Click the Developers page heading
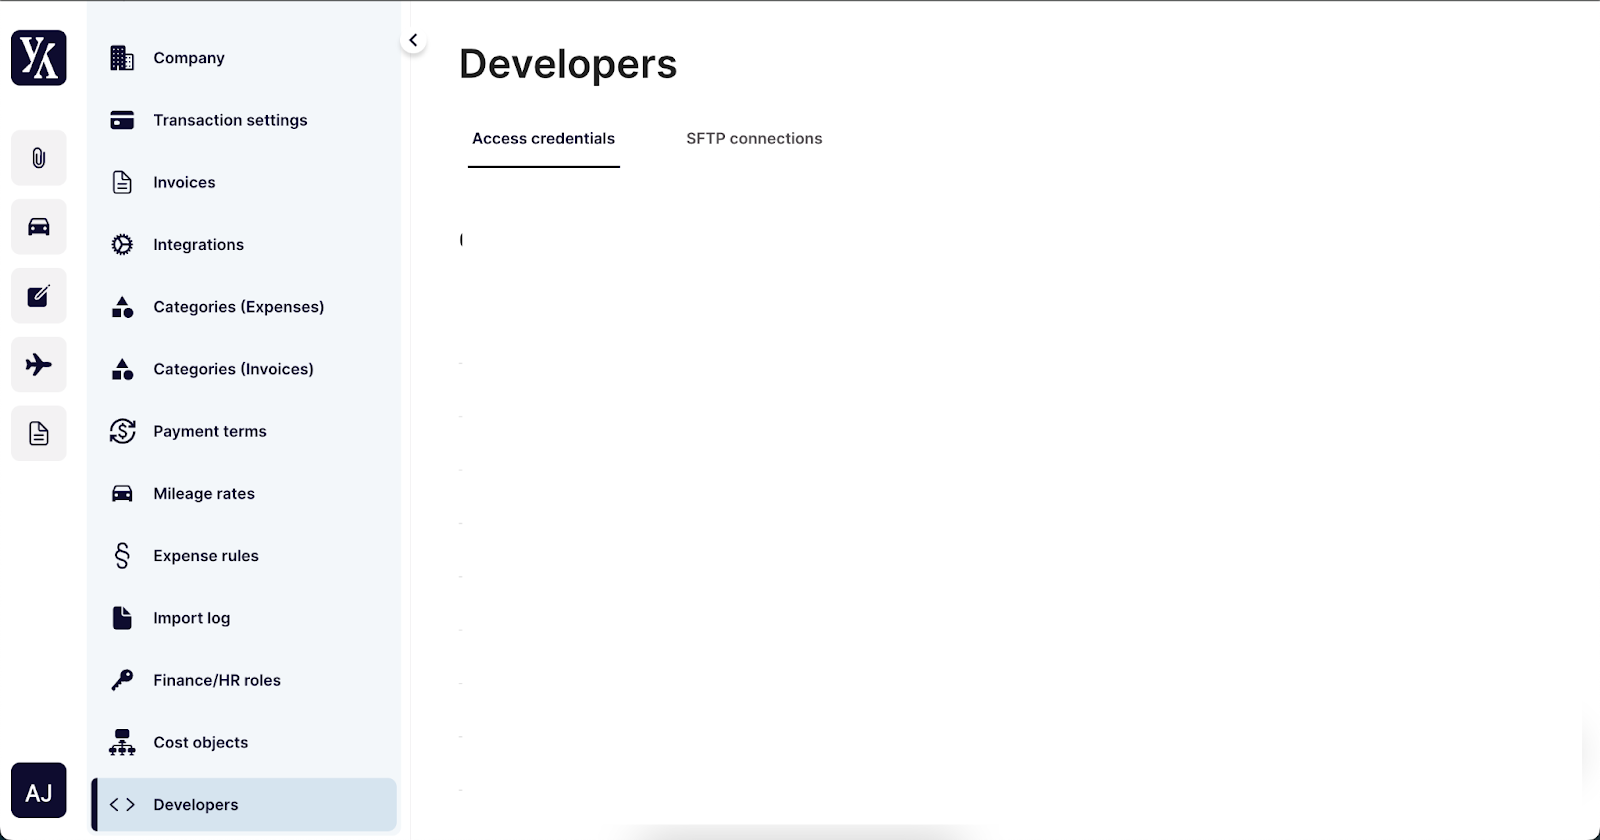Viewport: 1600px width, 840px height. coord(568,65)
